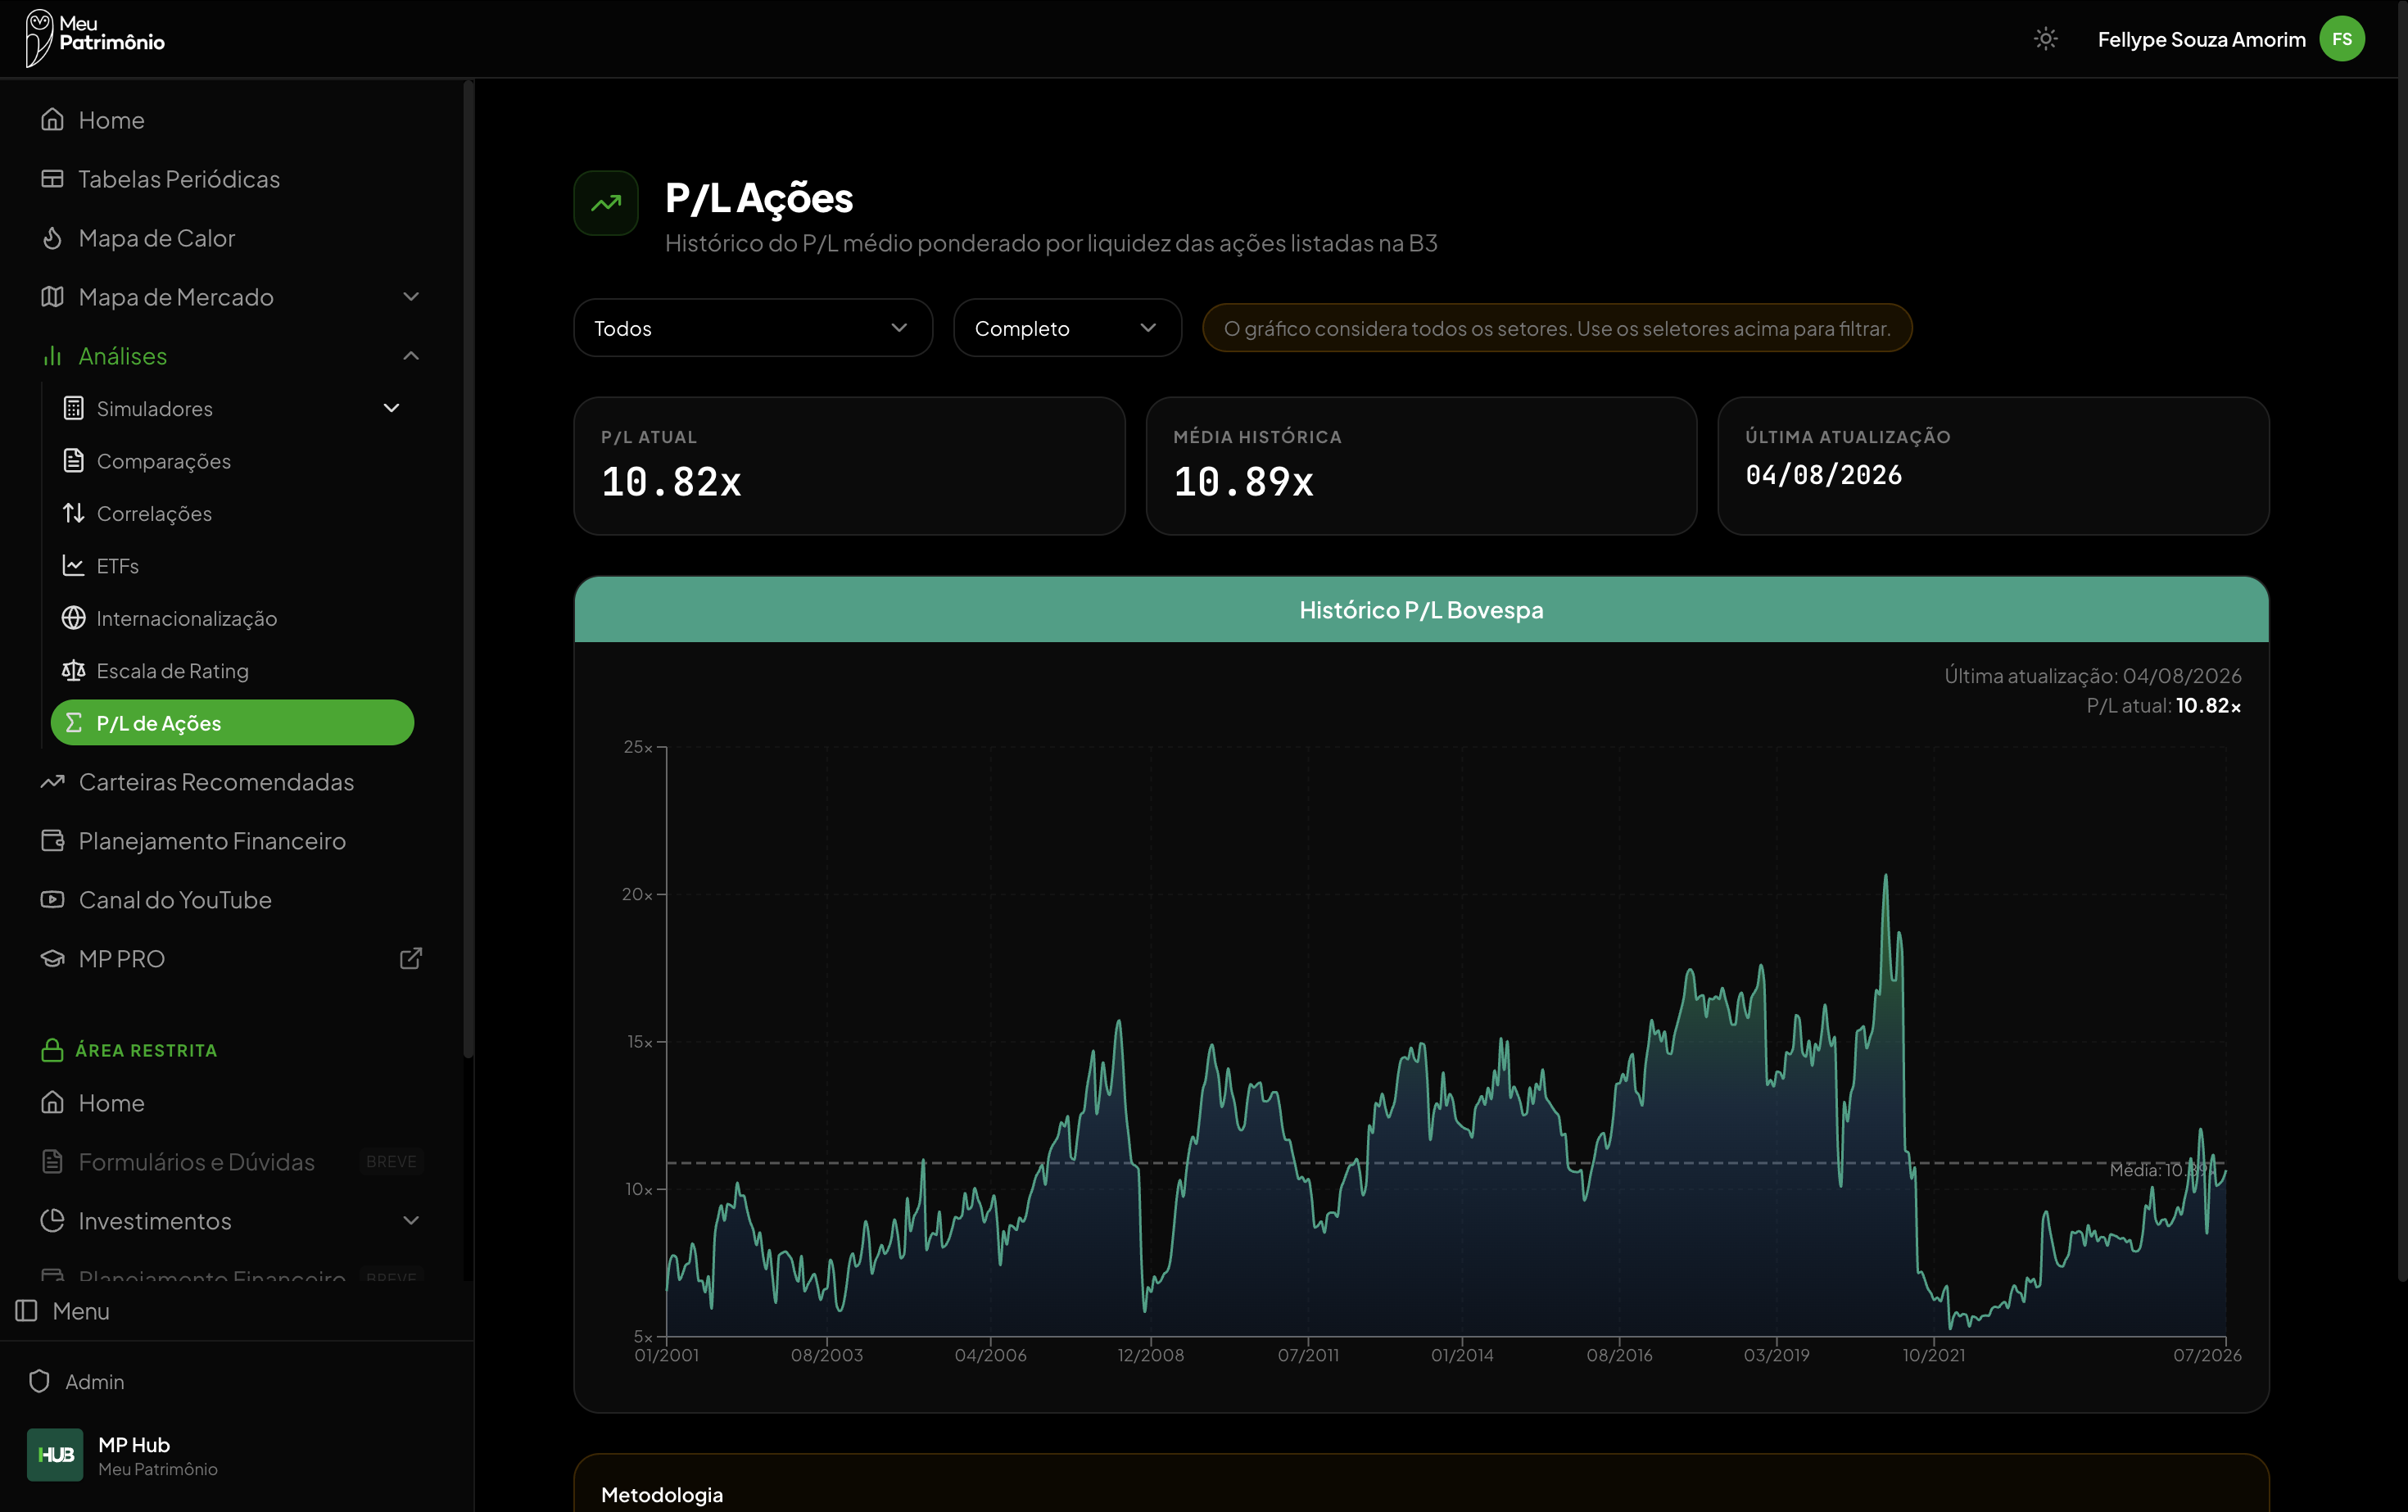Open the MP PRO external link icon
2408x1512 pixels.
click(411, 959)
